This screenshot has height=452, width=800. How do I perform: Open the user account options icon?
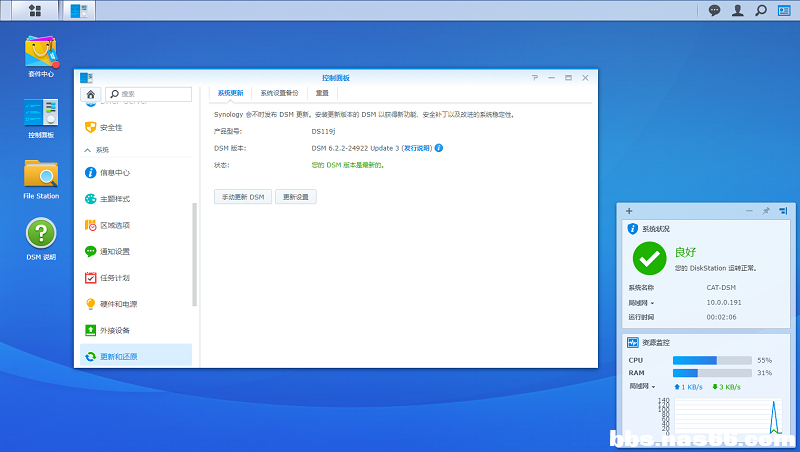(738, 10)
